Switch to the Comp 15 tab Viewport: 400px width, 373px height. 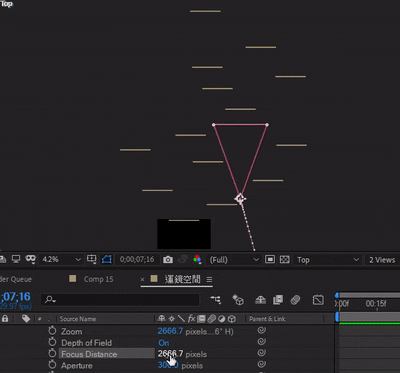coord(98,279)
